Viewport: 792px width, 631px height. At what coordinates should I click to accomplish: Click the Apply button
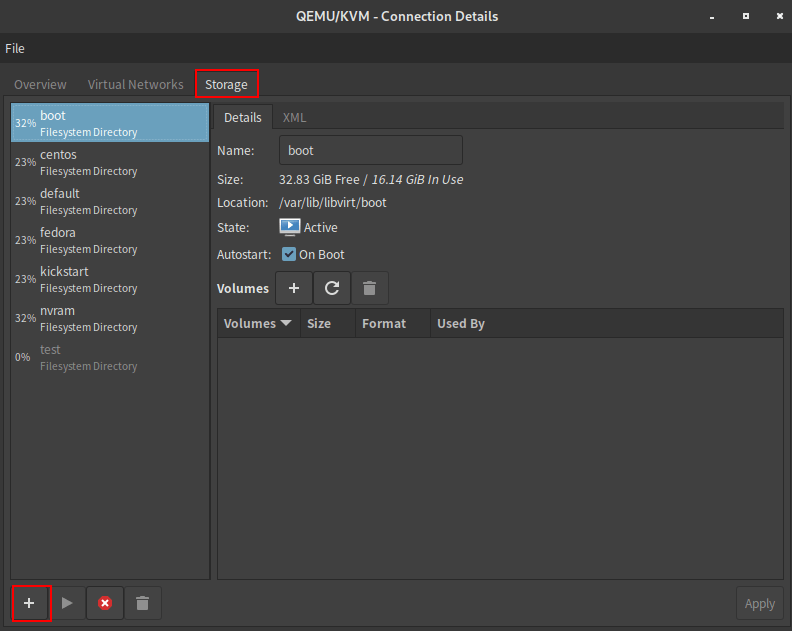[760, 603]
